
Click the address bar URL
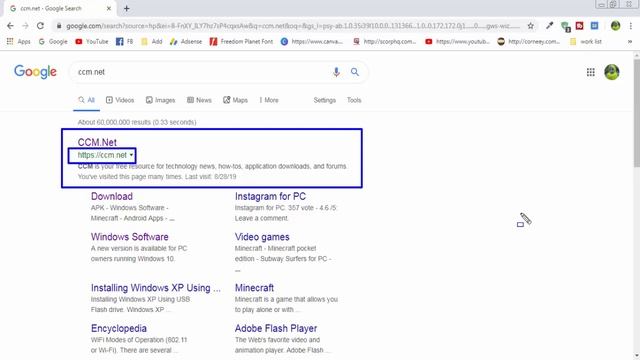click(293, 26)
